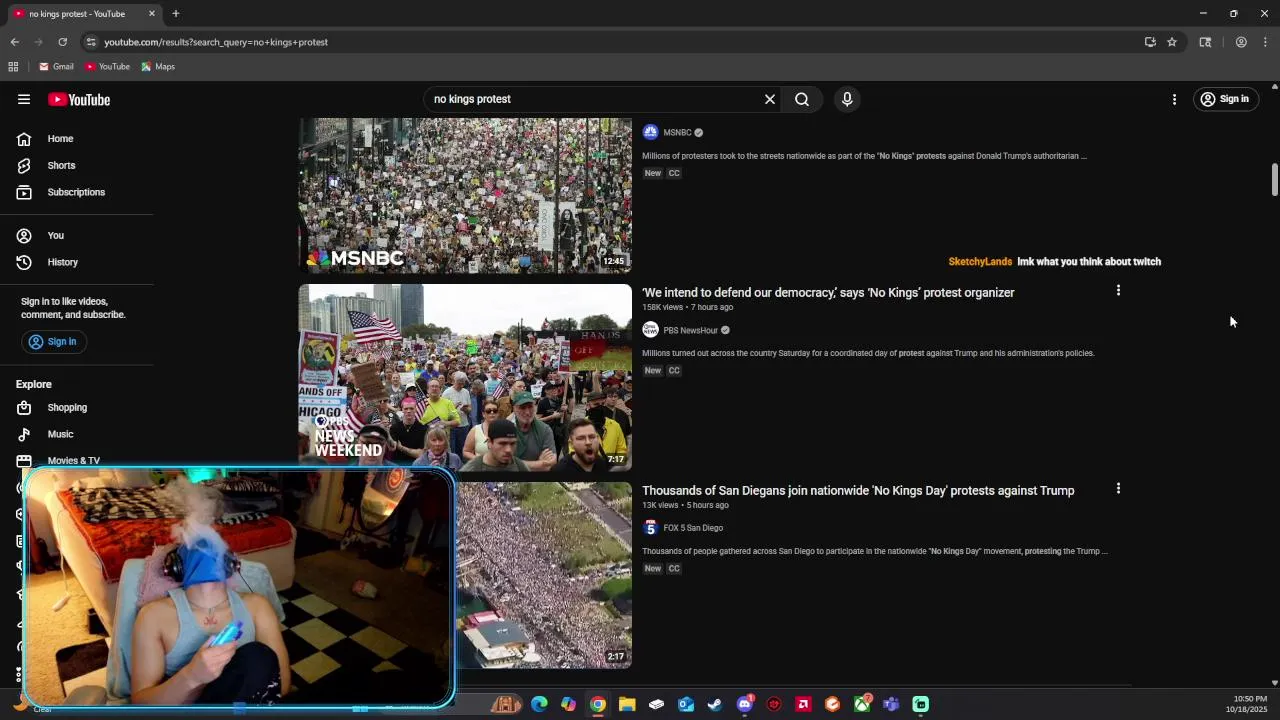This screenshot has height=720, width=1280.
Task: Click MSNBC channel avatar icon
Action: click(650, 133)
